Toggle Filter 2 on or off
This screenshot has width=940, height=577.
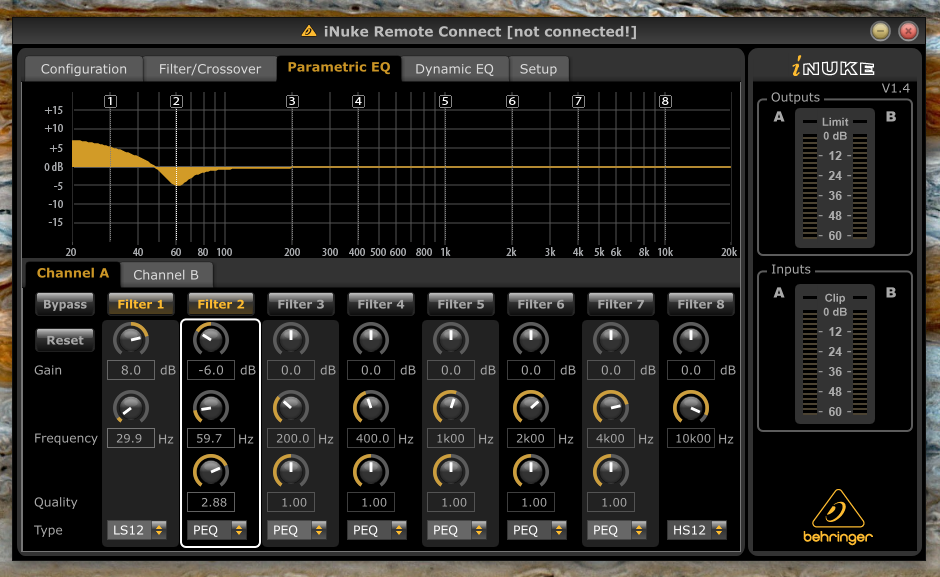(221, 304)
